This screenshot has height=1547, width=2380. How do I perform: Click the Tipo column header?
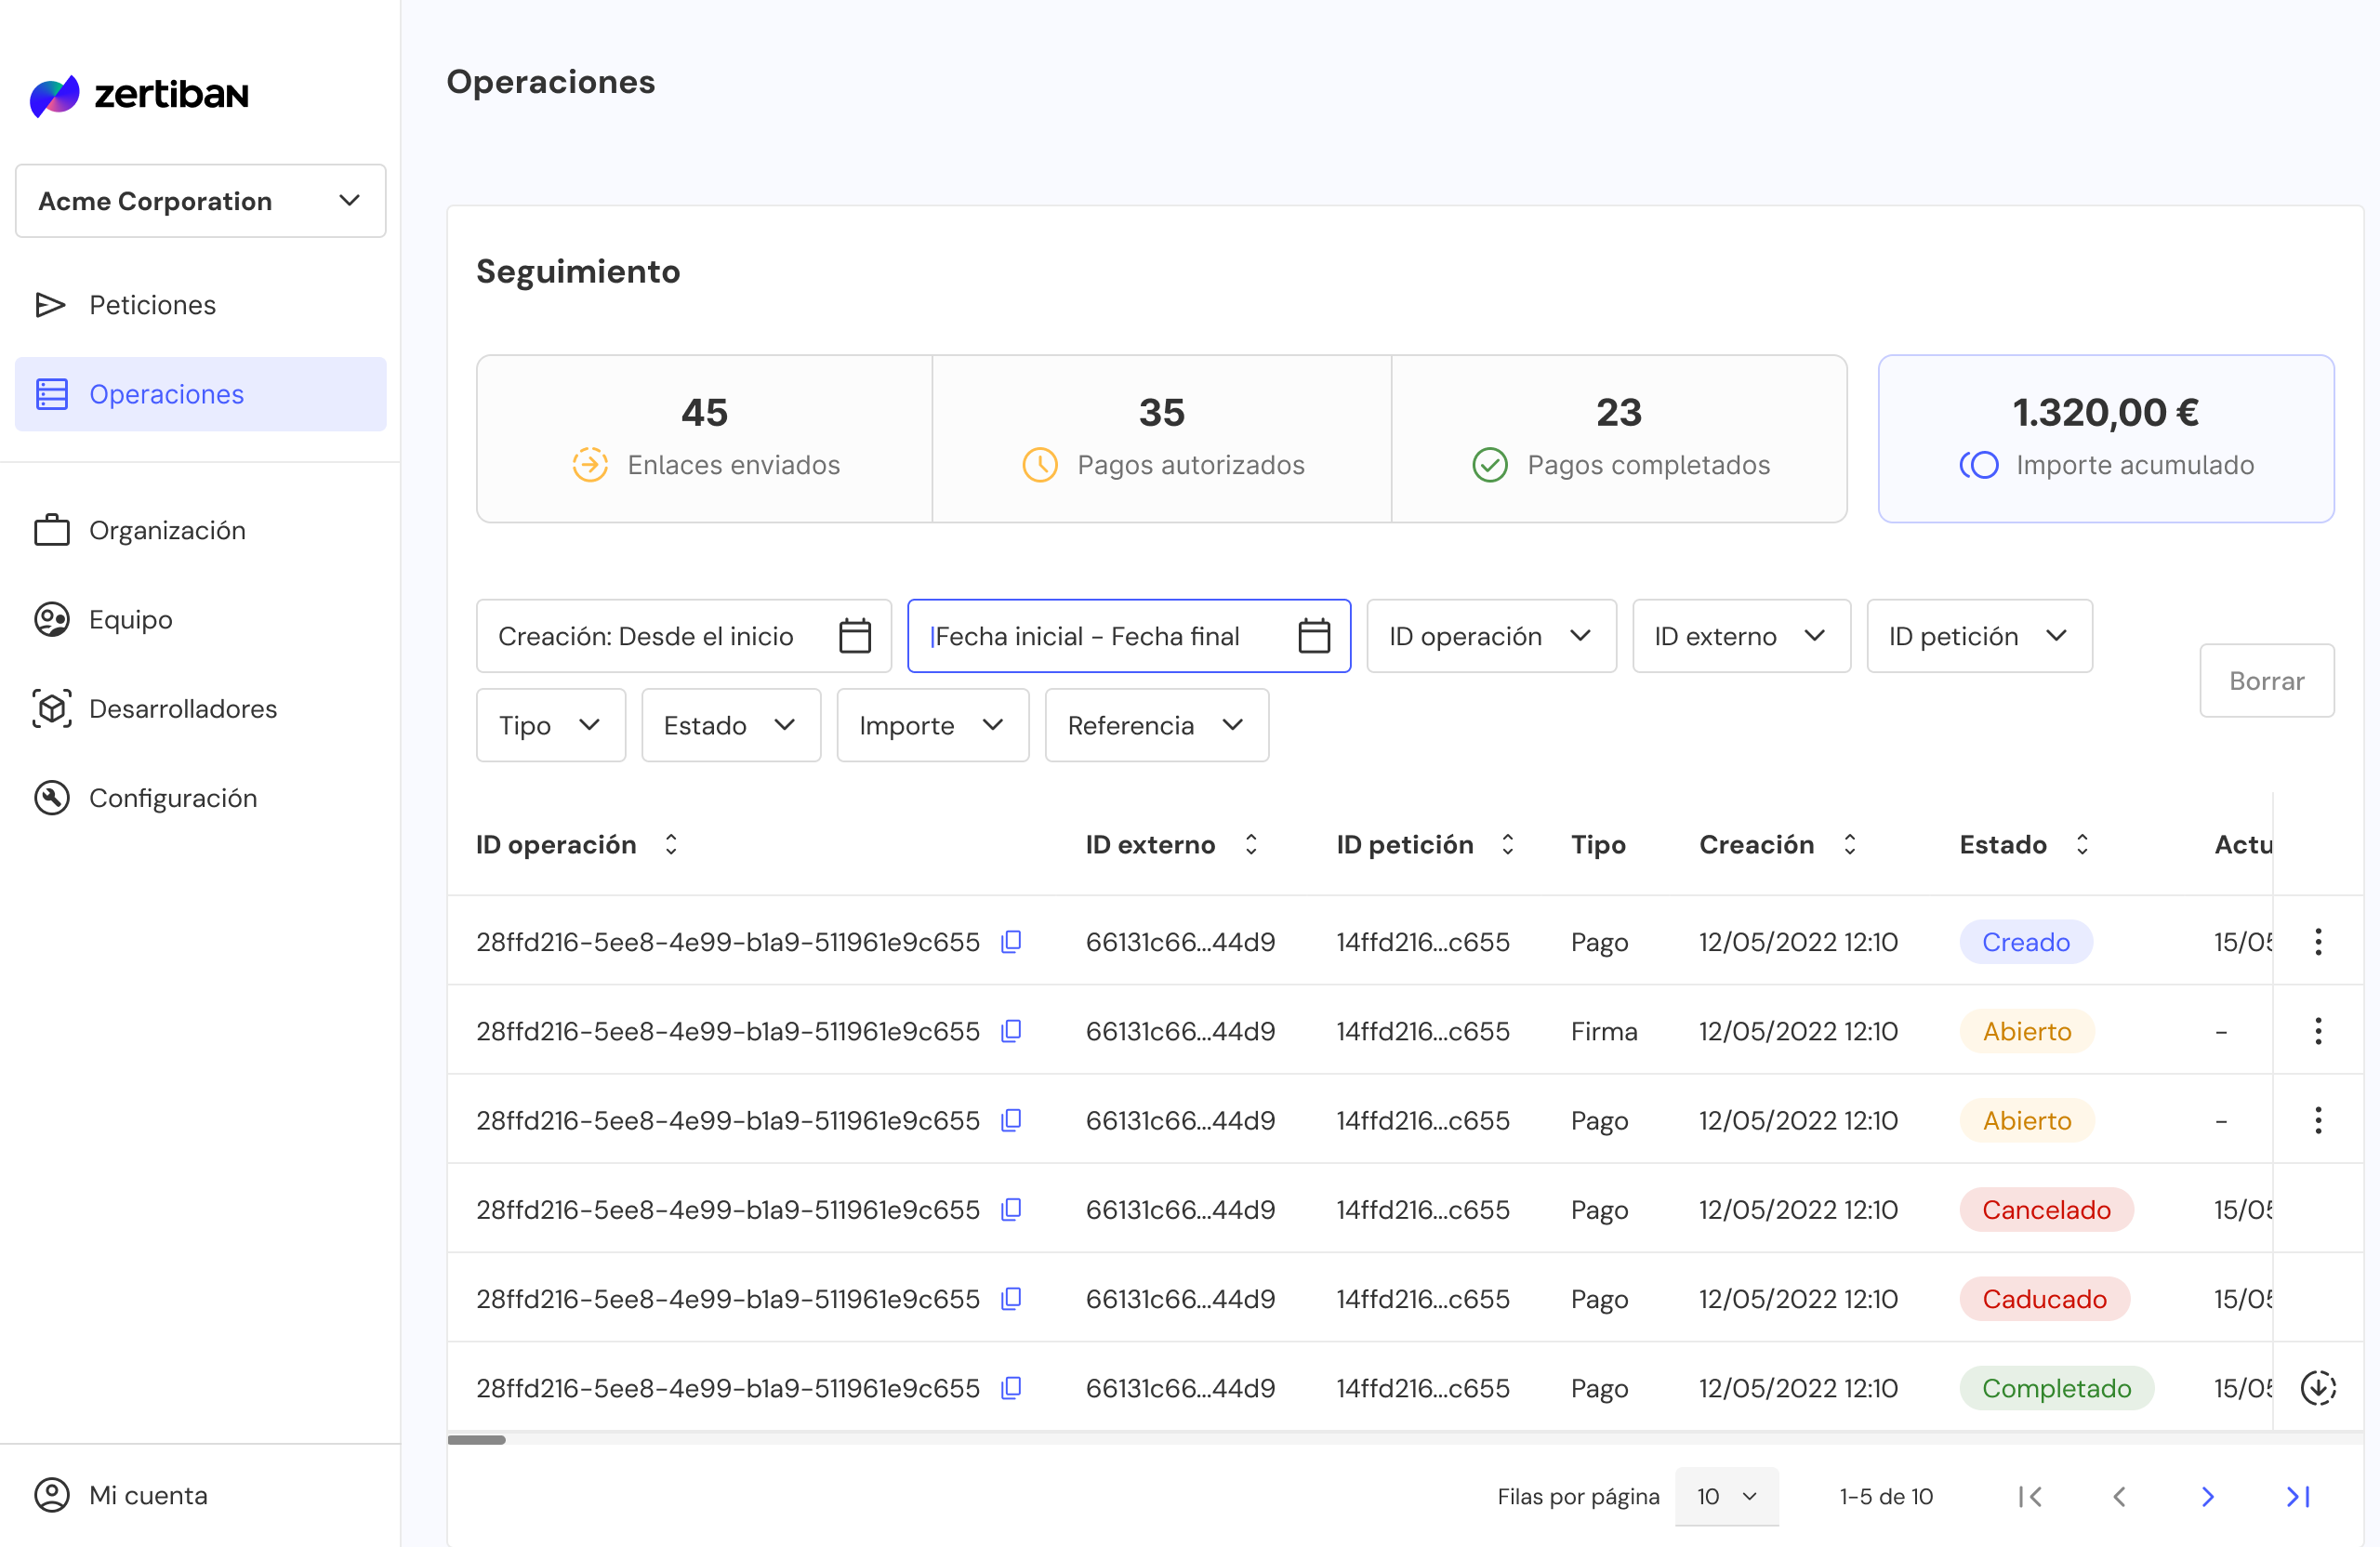pos(1598,845)
